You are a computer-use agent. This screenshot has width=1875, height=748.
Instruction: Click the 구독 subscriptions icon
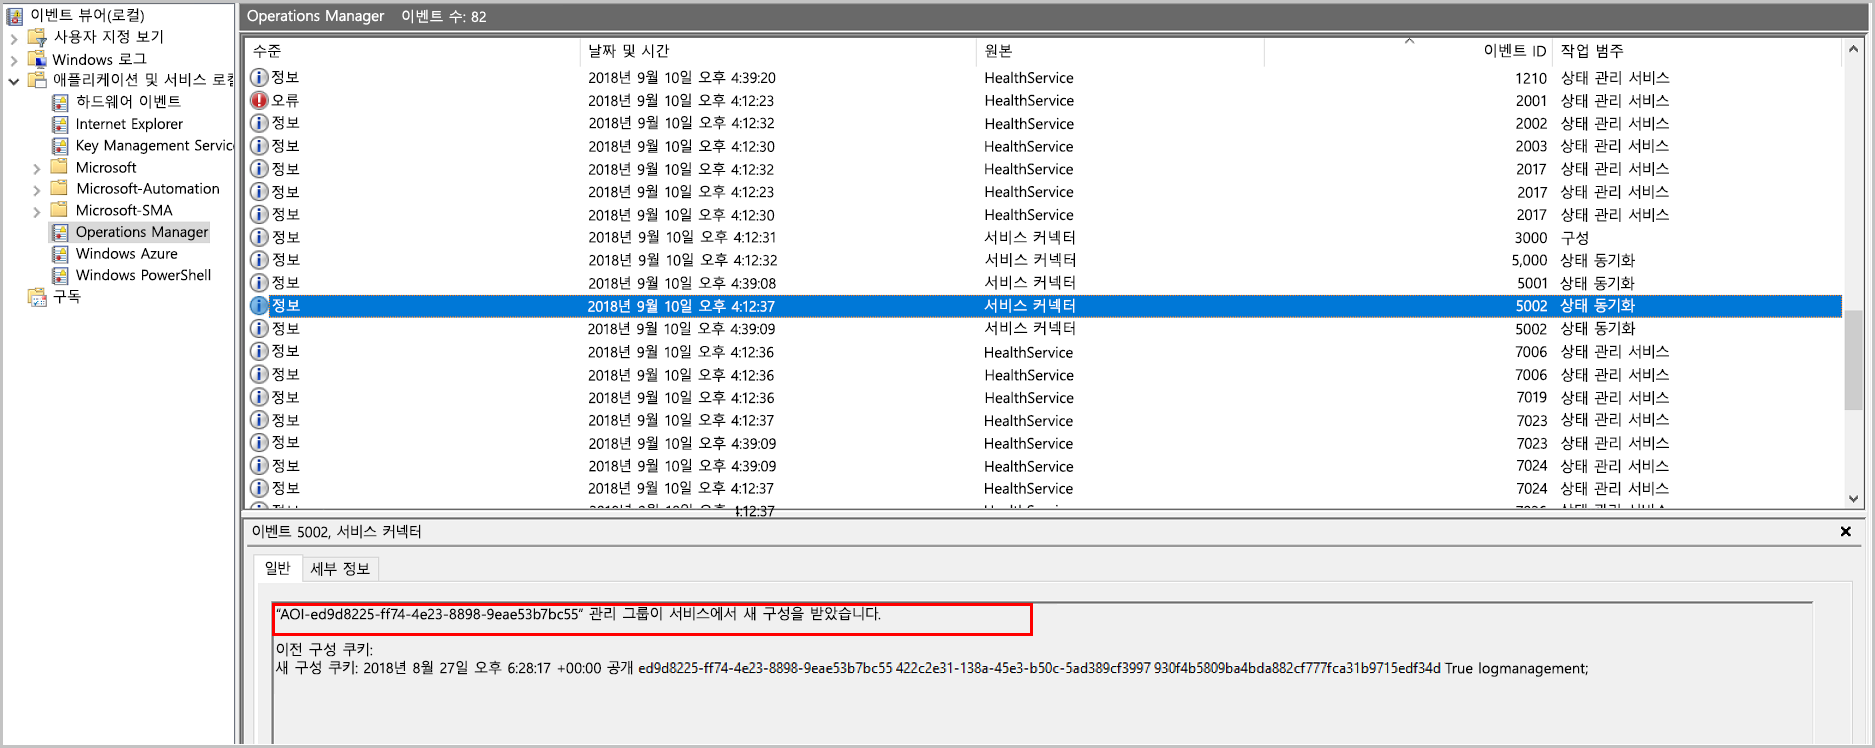(x=37, y=297)
